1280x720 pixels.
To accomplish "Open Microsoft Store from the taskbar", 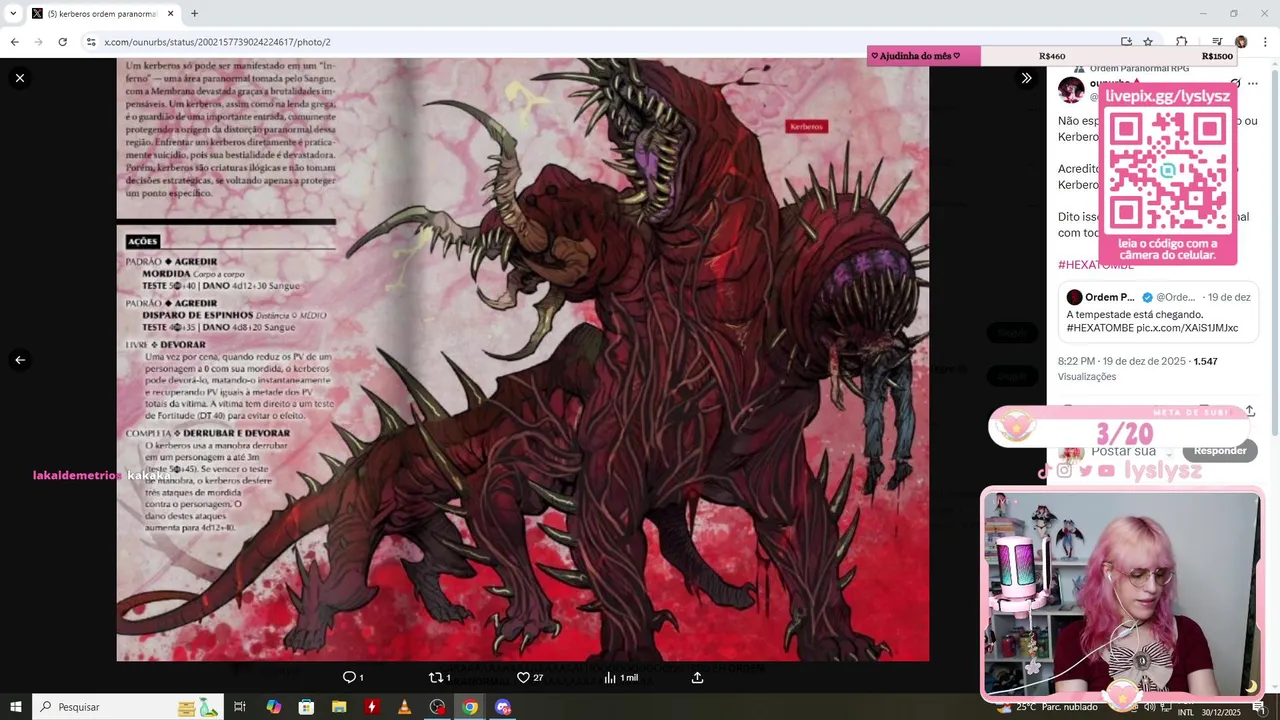I will [x=306, y=707].
